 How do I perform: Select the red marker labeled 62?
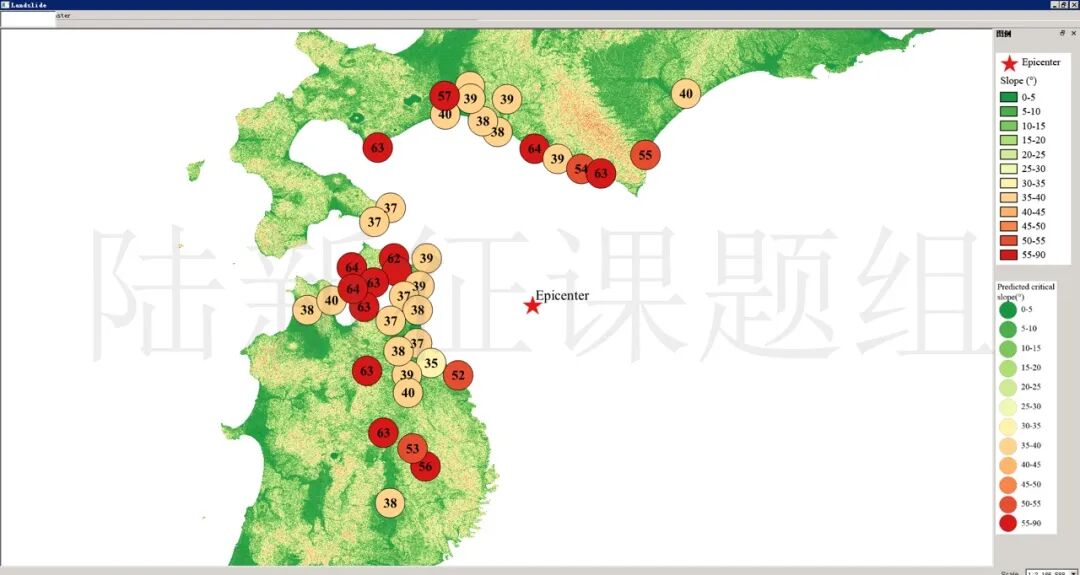tap(394, 259)
